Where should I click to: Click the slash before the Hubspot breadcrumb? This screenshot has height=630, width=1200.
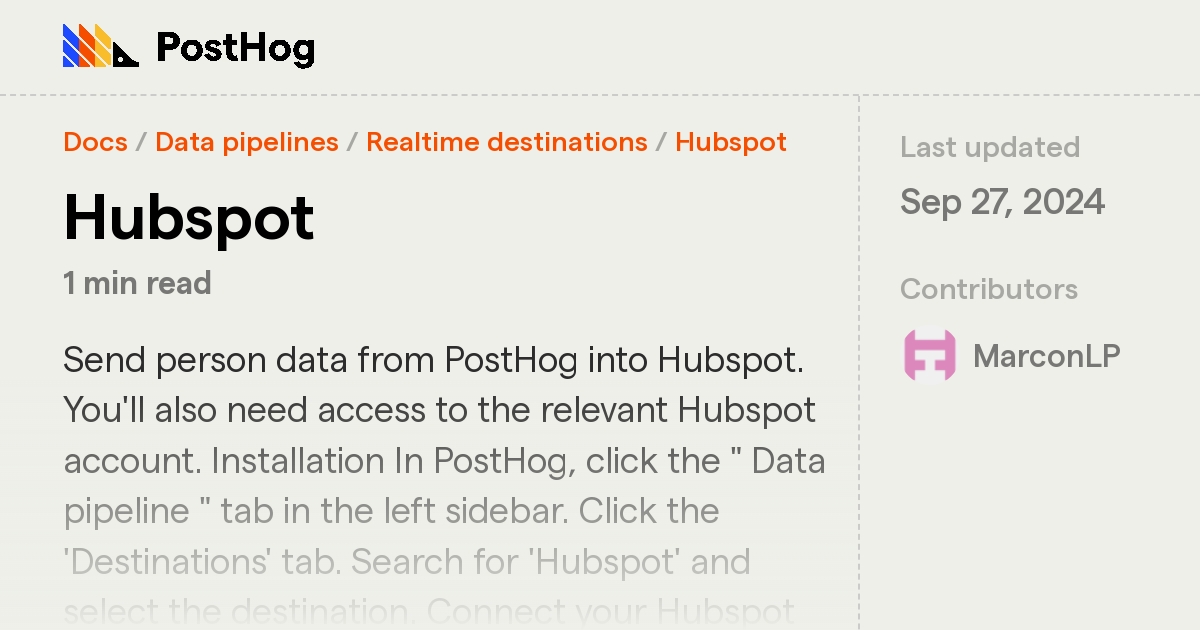[x=661, y=142]
